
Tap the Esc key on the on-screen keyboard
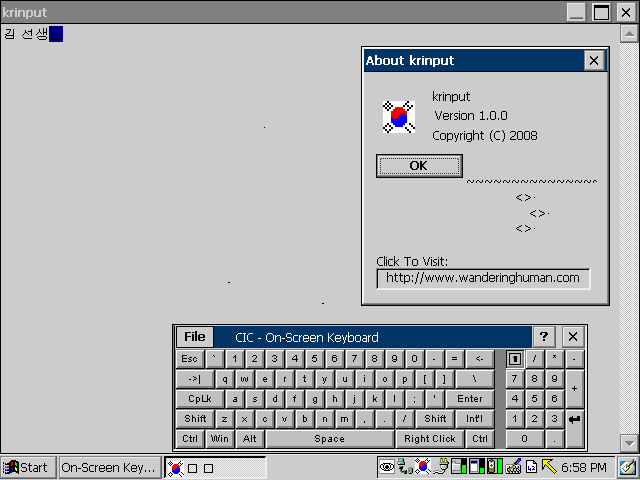coord(190,359)
